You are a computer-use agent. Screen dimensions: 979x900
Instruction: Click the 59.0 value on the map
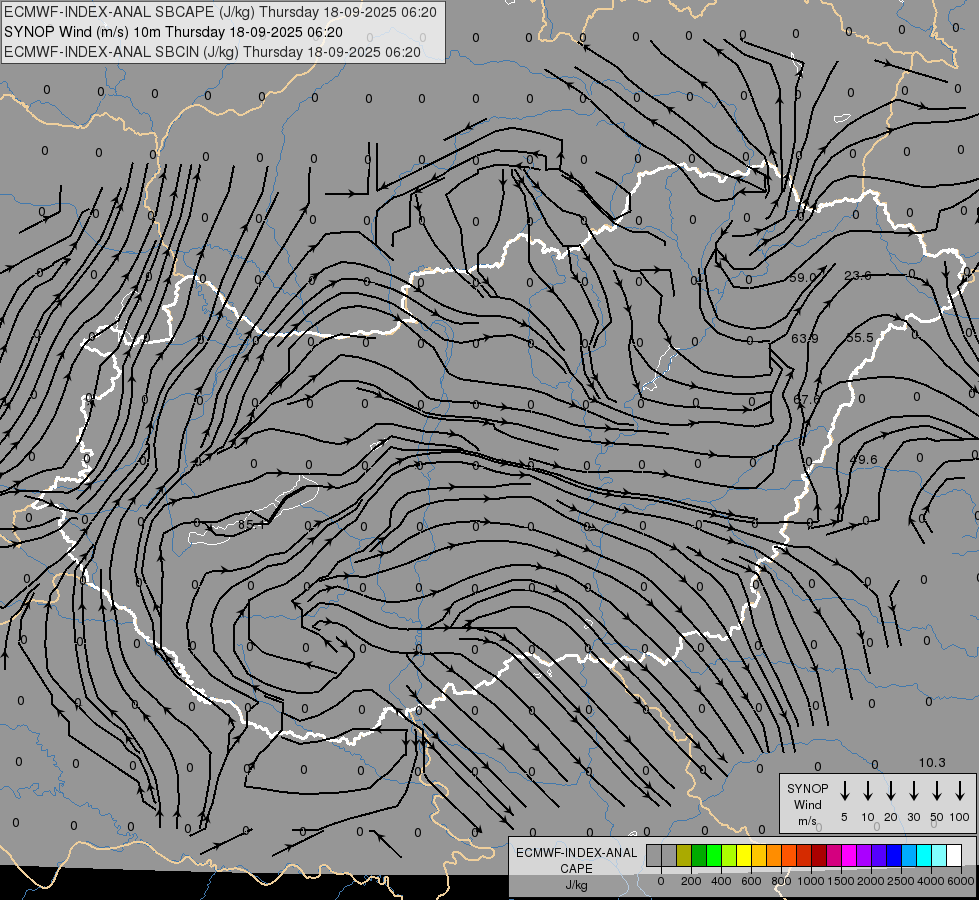[803, 277]
